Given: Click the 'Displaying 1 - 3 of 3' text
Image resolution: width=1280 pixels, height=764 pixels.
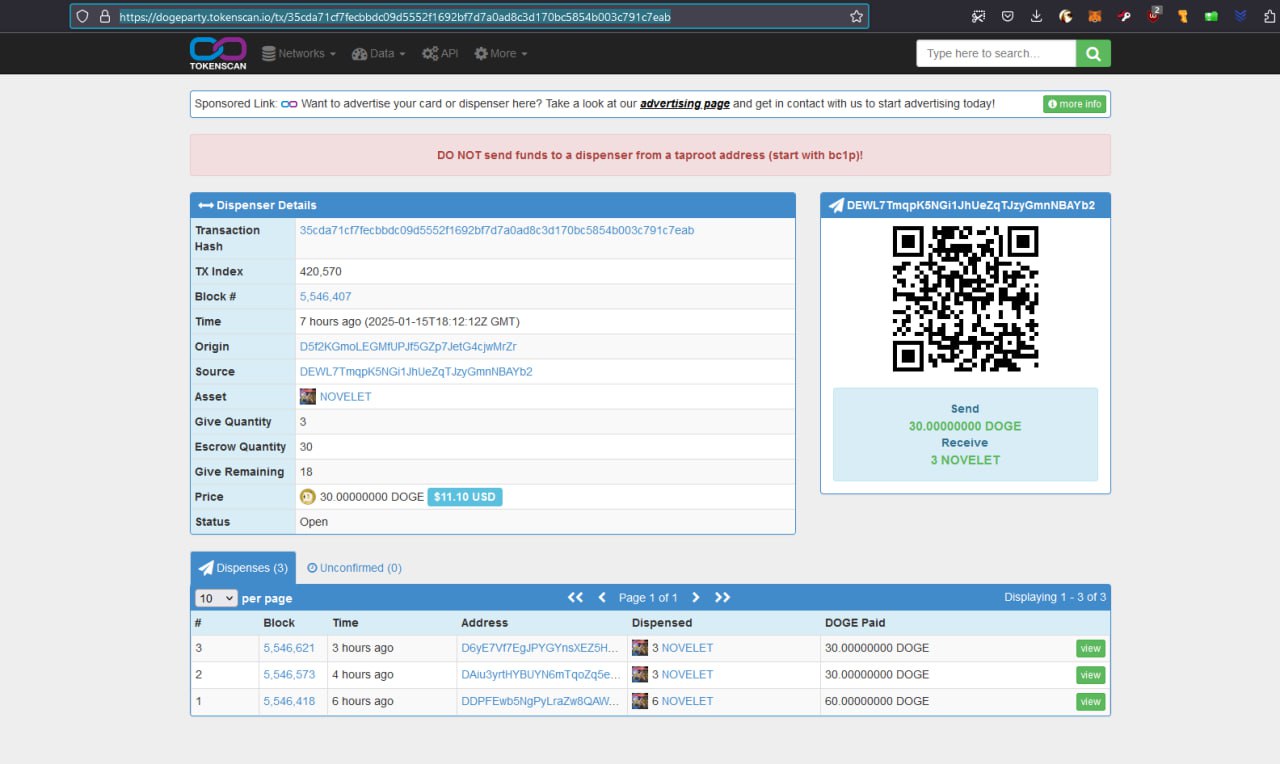Looking at the screenshot, I should 1055,597.
